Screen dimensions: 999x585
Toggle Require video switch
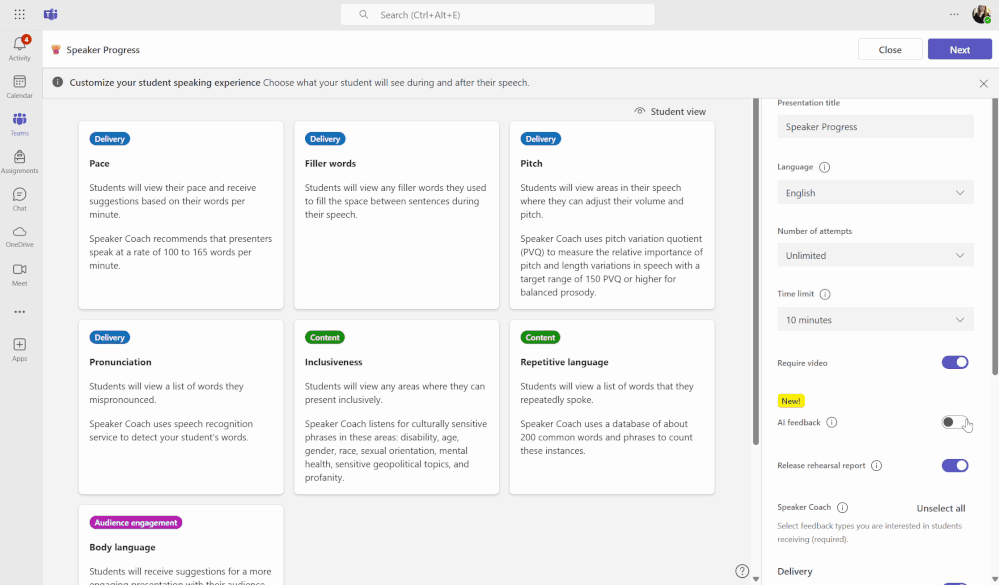coord(954,363)
